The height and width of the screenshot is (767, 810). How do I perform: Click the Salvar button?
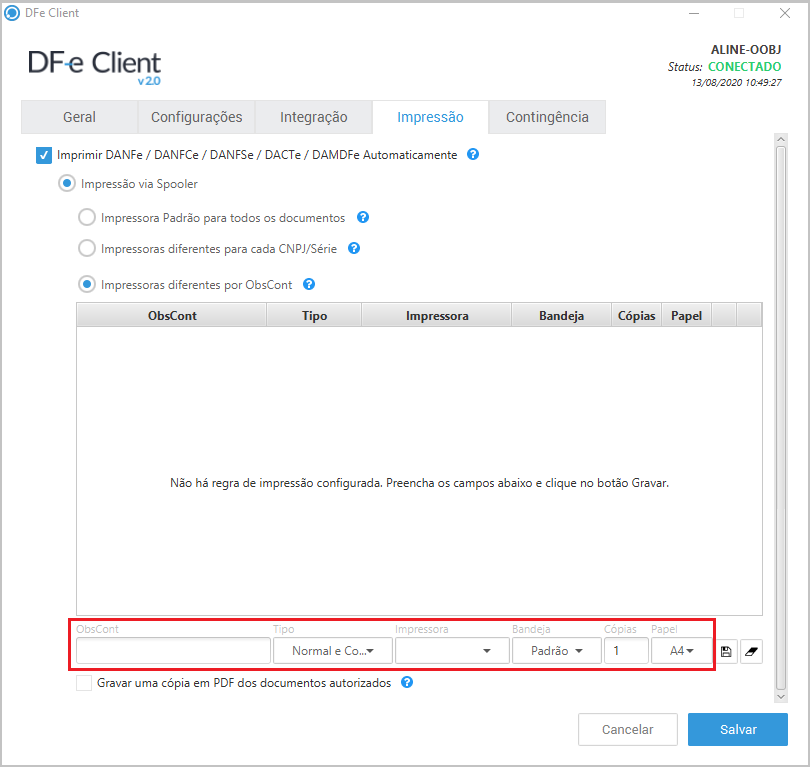pos(738,729)
